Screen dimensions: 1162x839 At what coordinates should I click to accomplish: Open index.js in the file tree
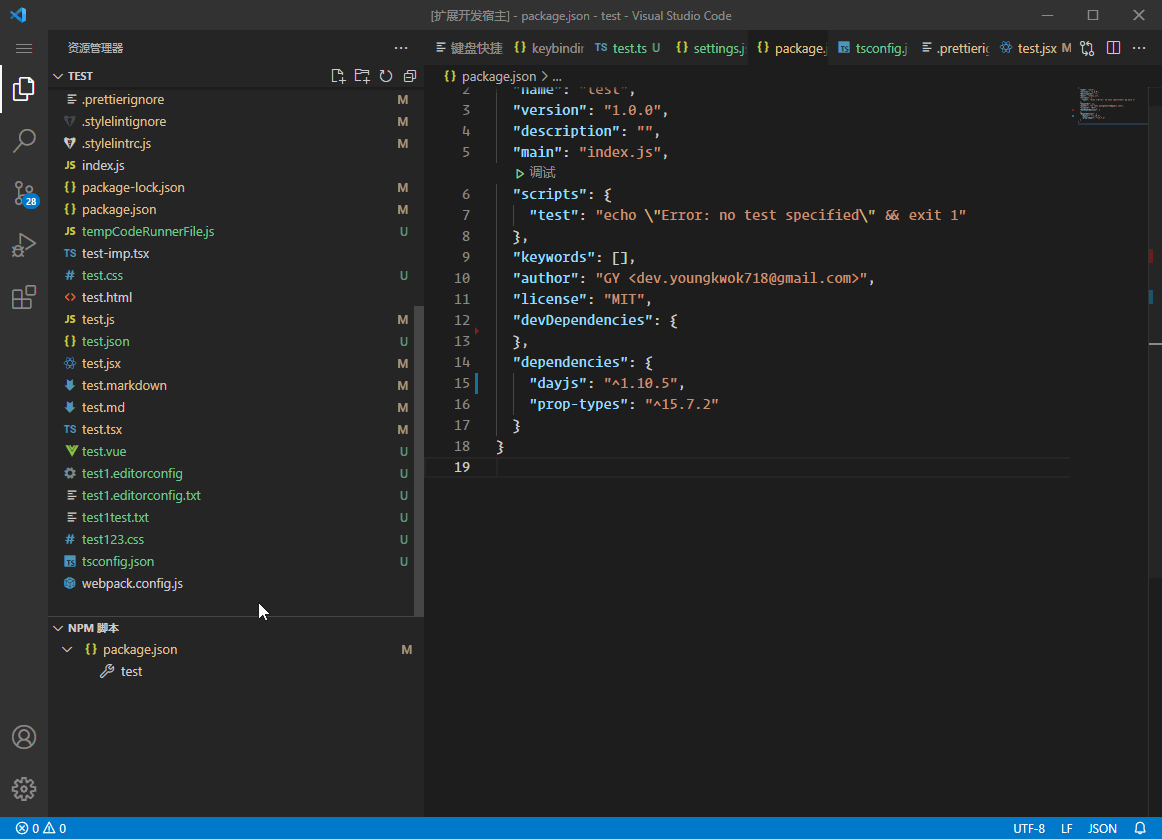tap(233, 165)
